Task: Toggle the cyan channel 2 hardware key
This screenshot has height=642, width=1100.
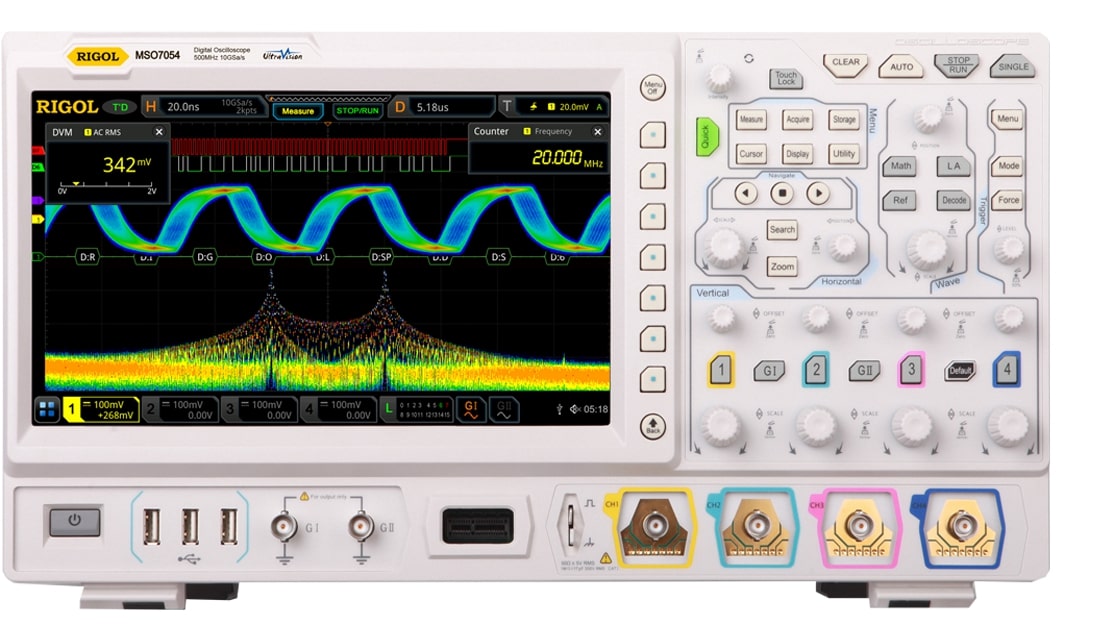Action: pyautogui.click(x=816, y=370)
